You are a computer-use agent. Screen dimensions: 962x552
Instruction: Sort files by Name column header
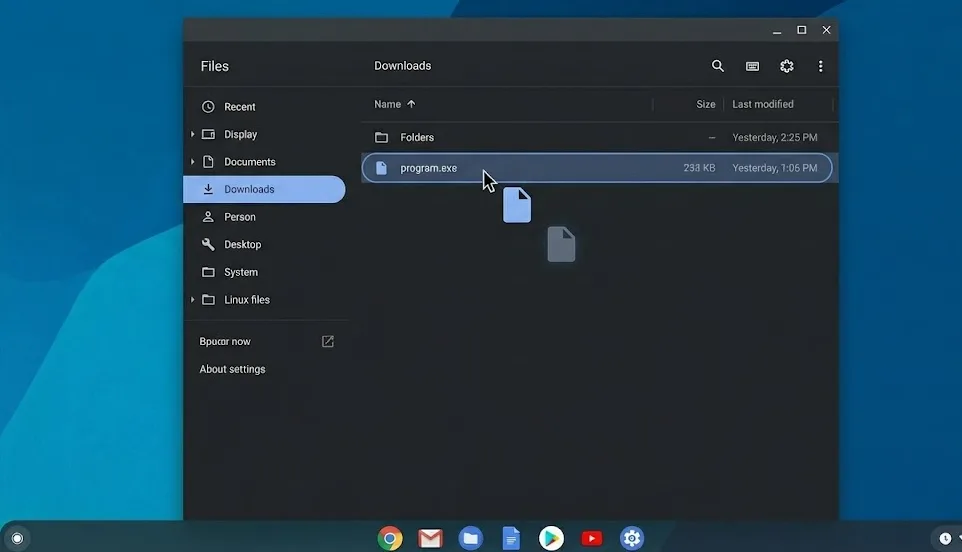388,104
